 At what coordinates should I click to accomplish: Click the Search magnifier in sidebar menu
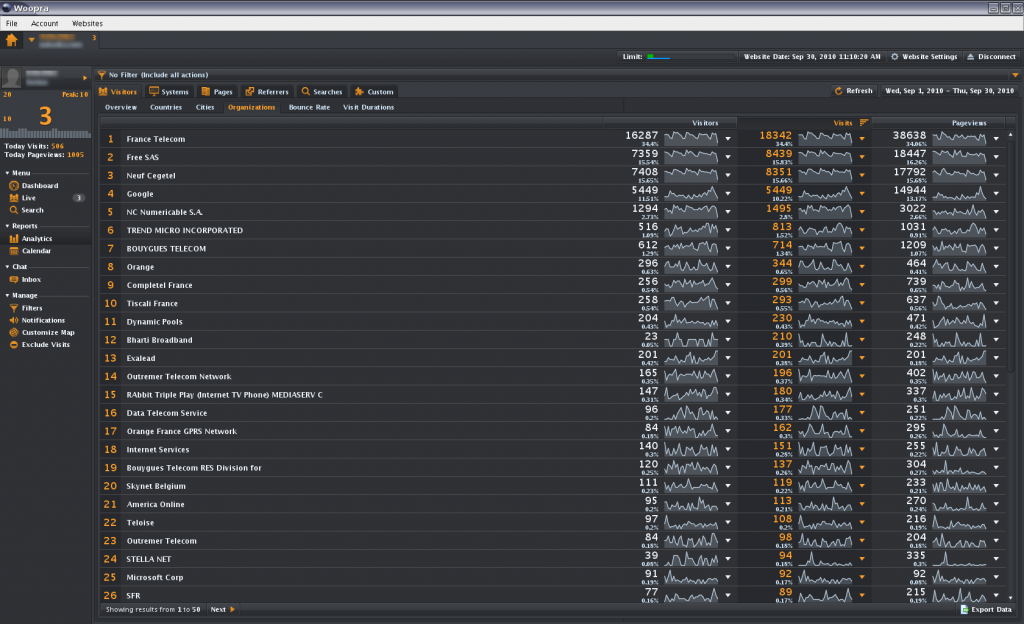[x=14, y=210]
